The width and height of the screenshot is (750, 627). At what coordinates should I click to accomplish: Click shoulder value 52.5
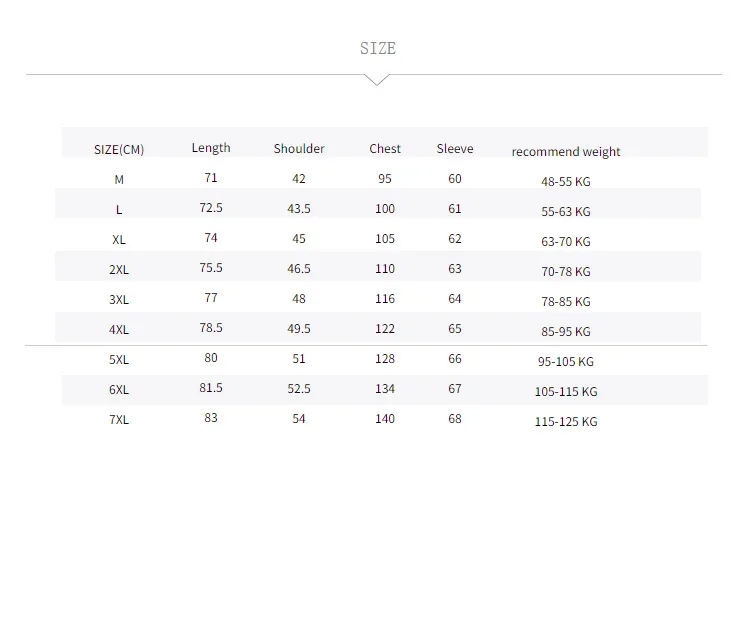pyautogui.click(x=299, y=389)
